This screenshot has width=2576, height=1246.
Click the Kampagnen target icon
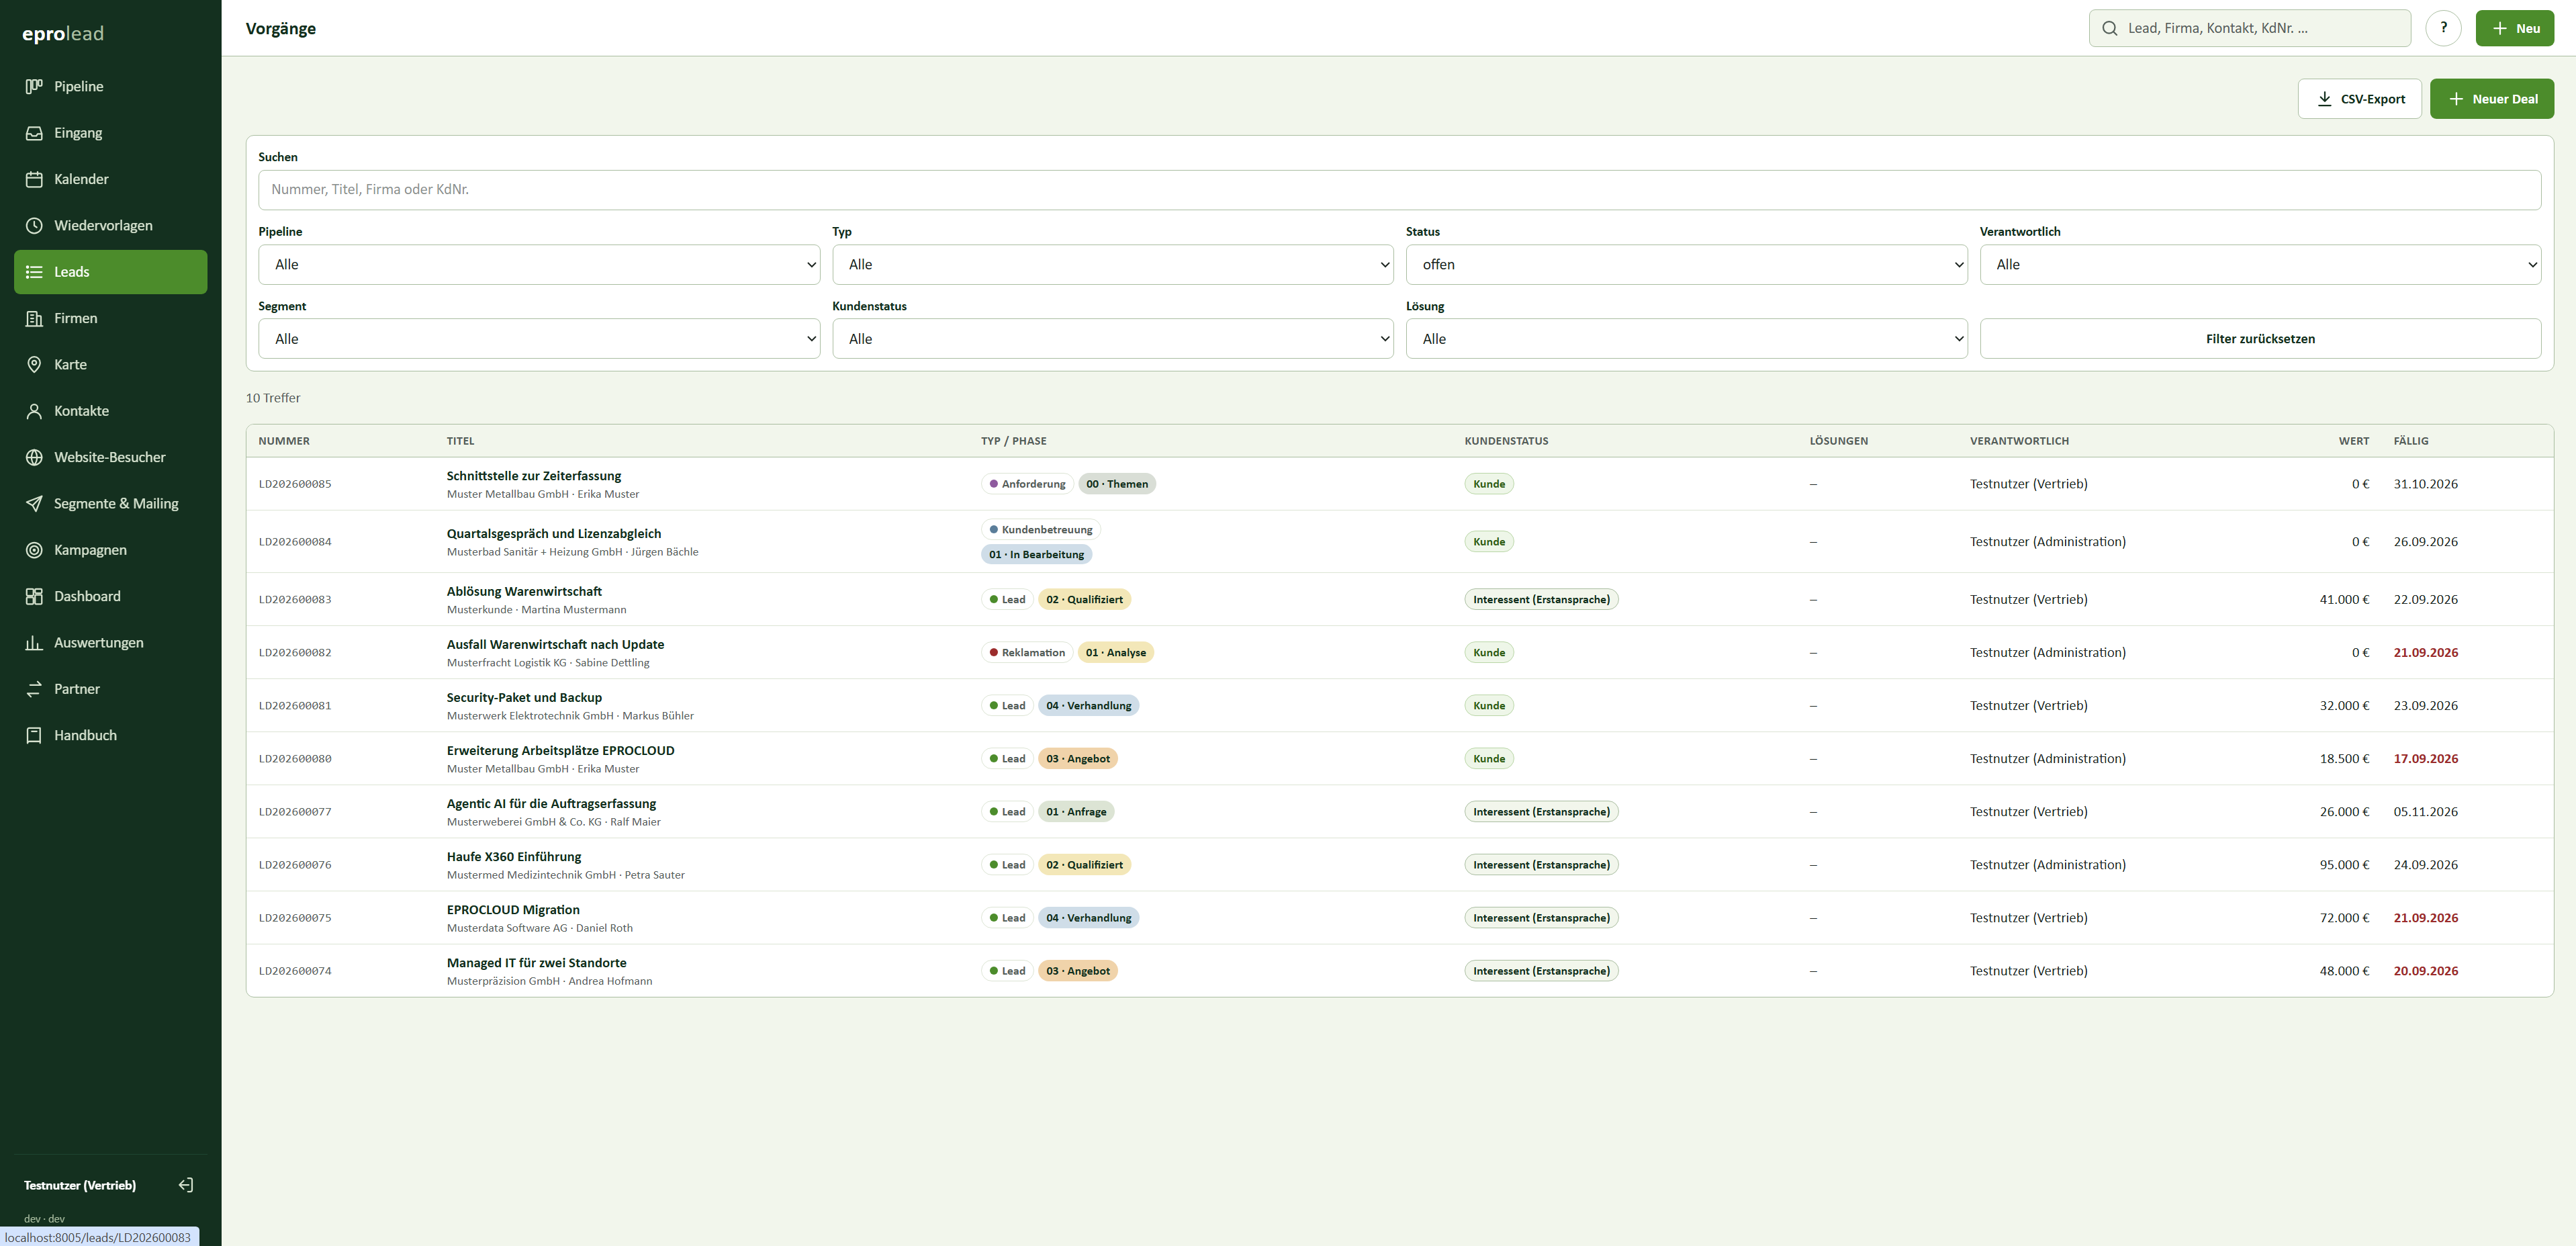(x=34, y=550)
